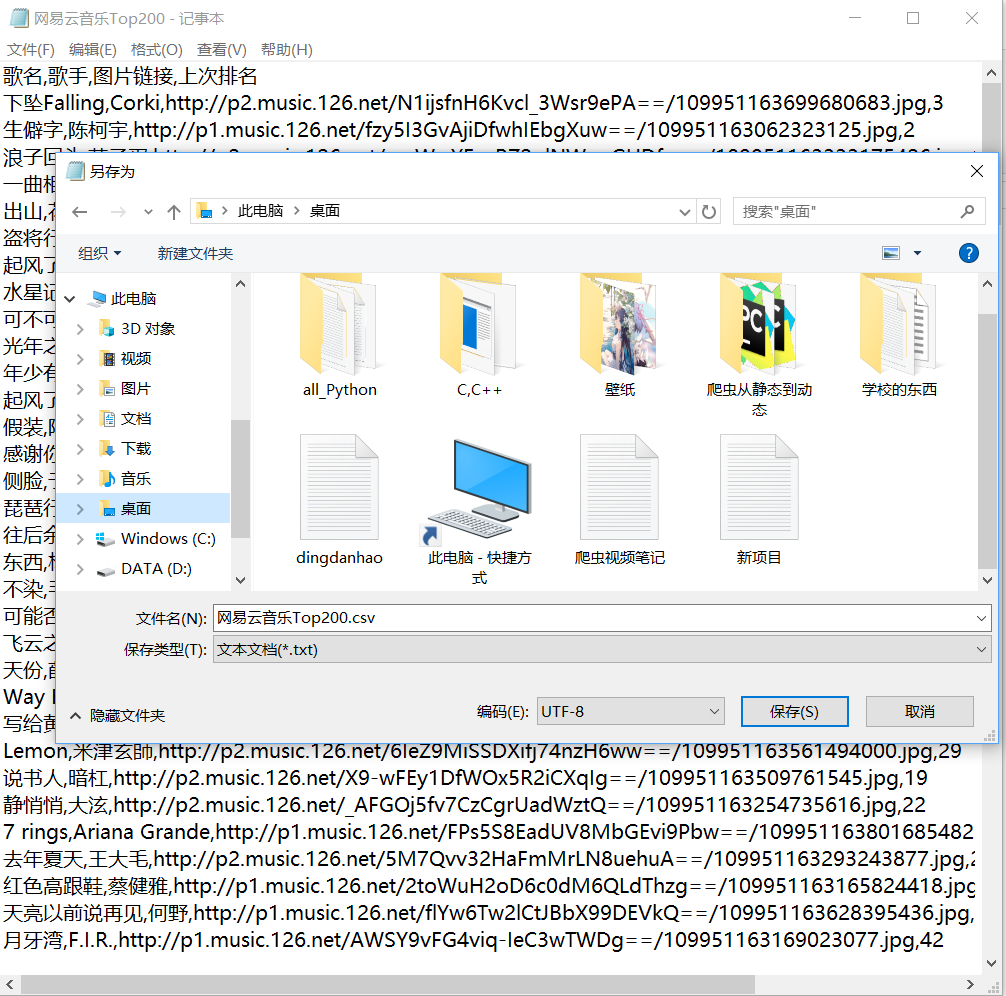
Task: Open the 文件名 history dropdown
Action: click(x=981, y=618)
